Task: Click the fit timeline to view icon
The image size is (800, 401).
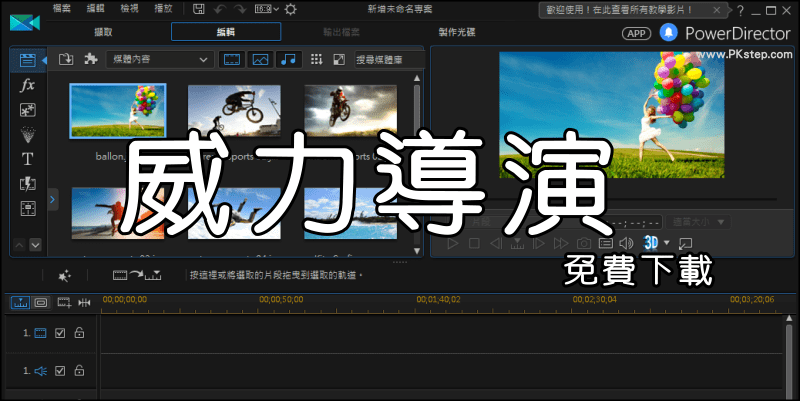Action: tap(84, 303)
